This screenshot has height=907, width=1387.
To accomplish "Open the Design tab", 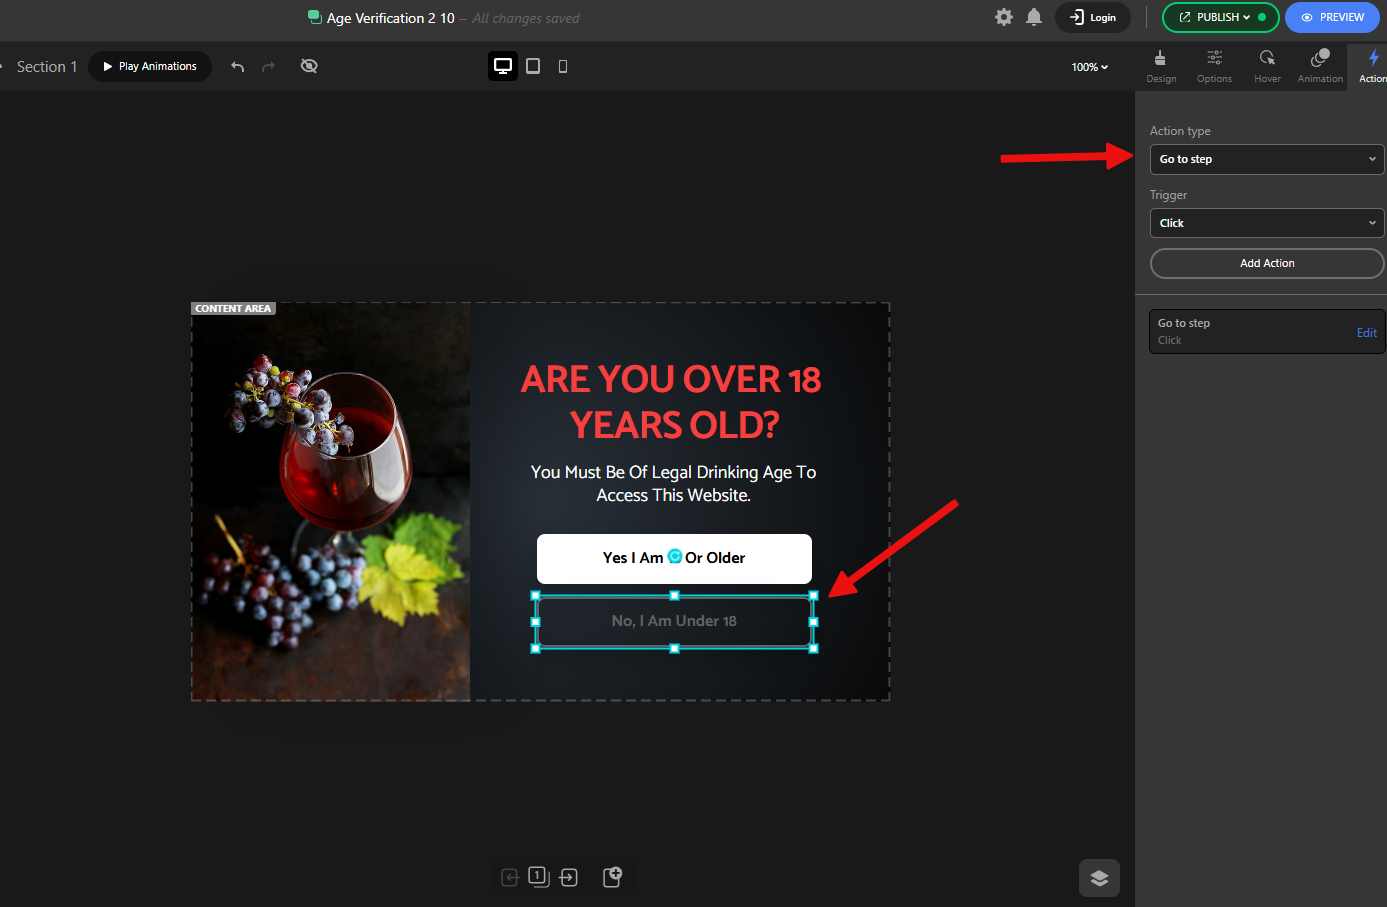I will (1161, 66).
